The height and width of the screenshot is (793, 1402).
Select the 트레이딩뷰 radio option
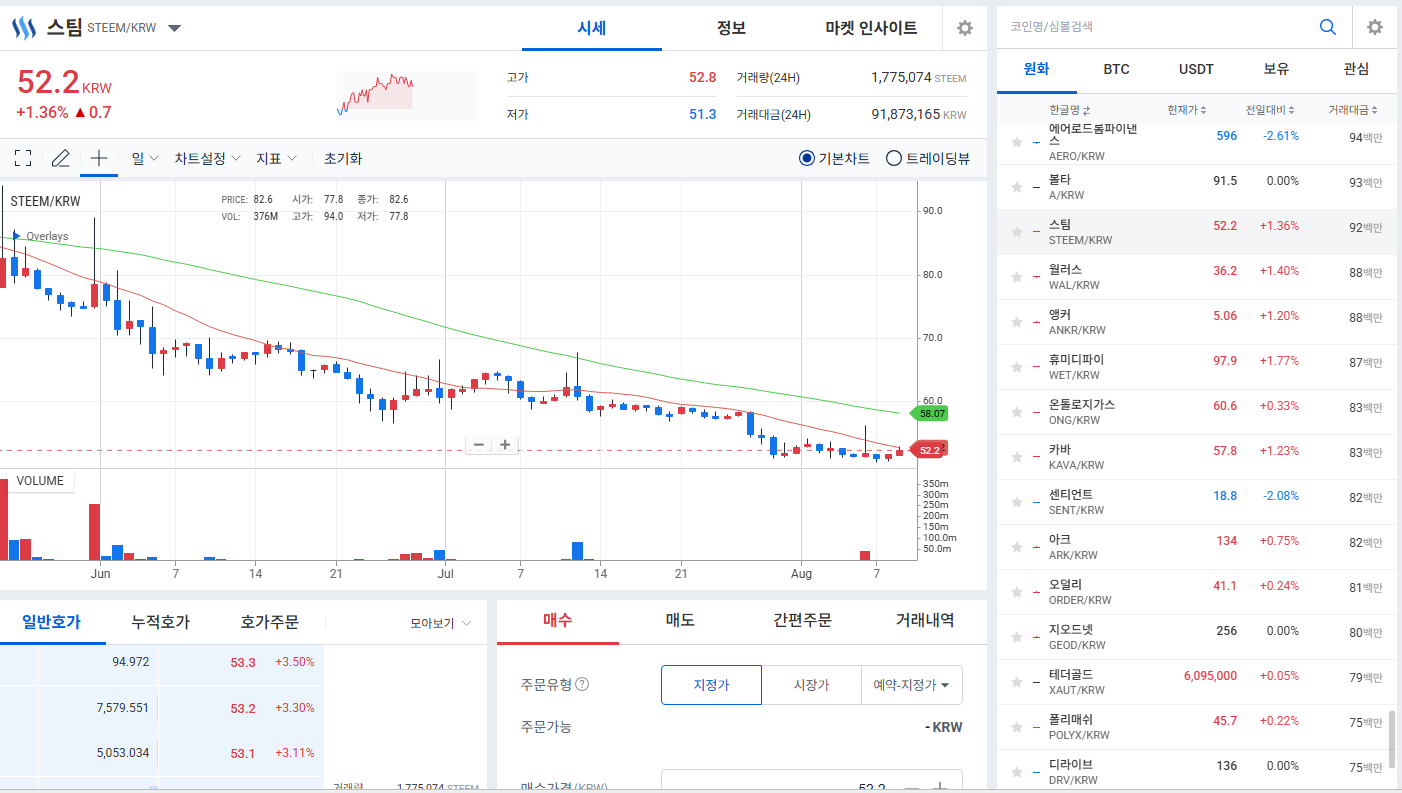pos(894,158)
